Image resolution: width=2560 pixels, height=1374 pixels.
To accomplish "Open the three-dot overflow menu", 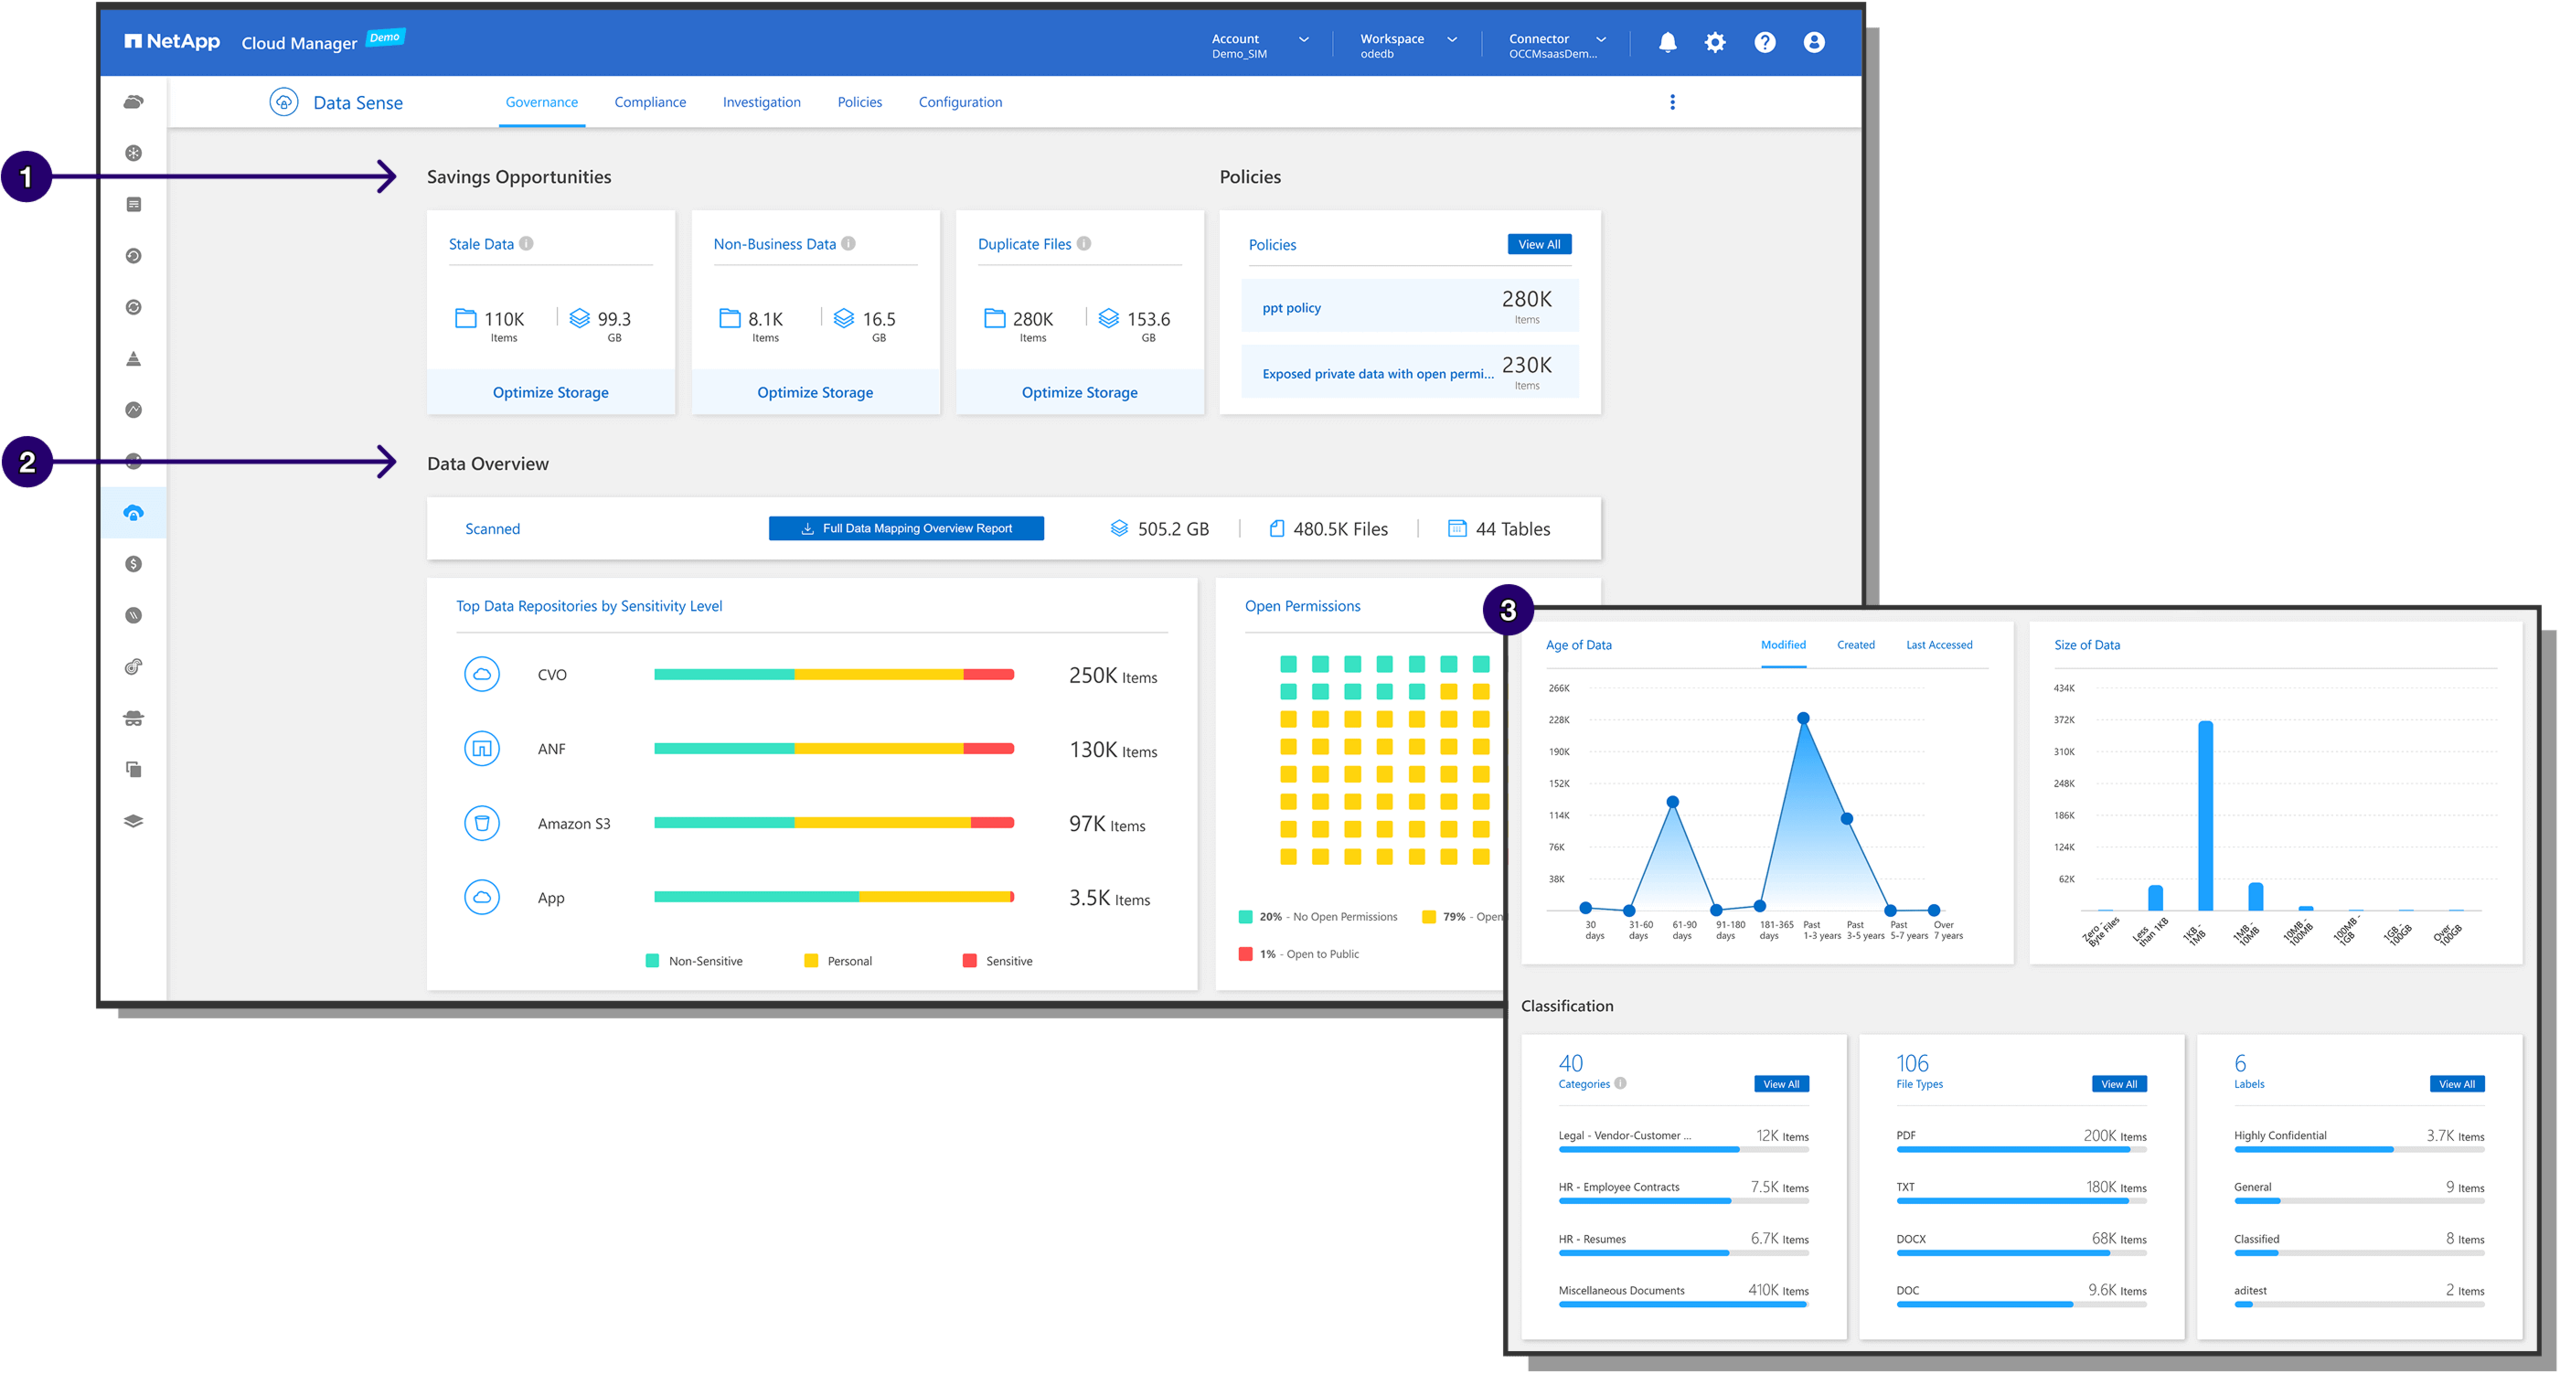I will click(x=1673, y=101).
